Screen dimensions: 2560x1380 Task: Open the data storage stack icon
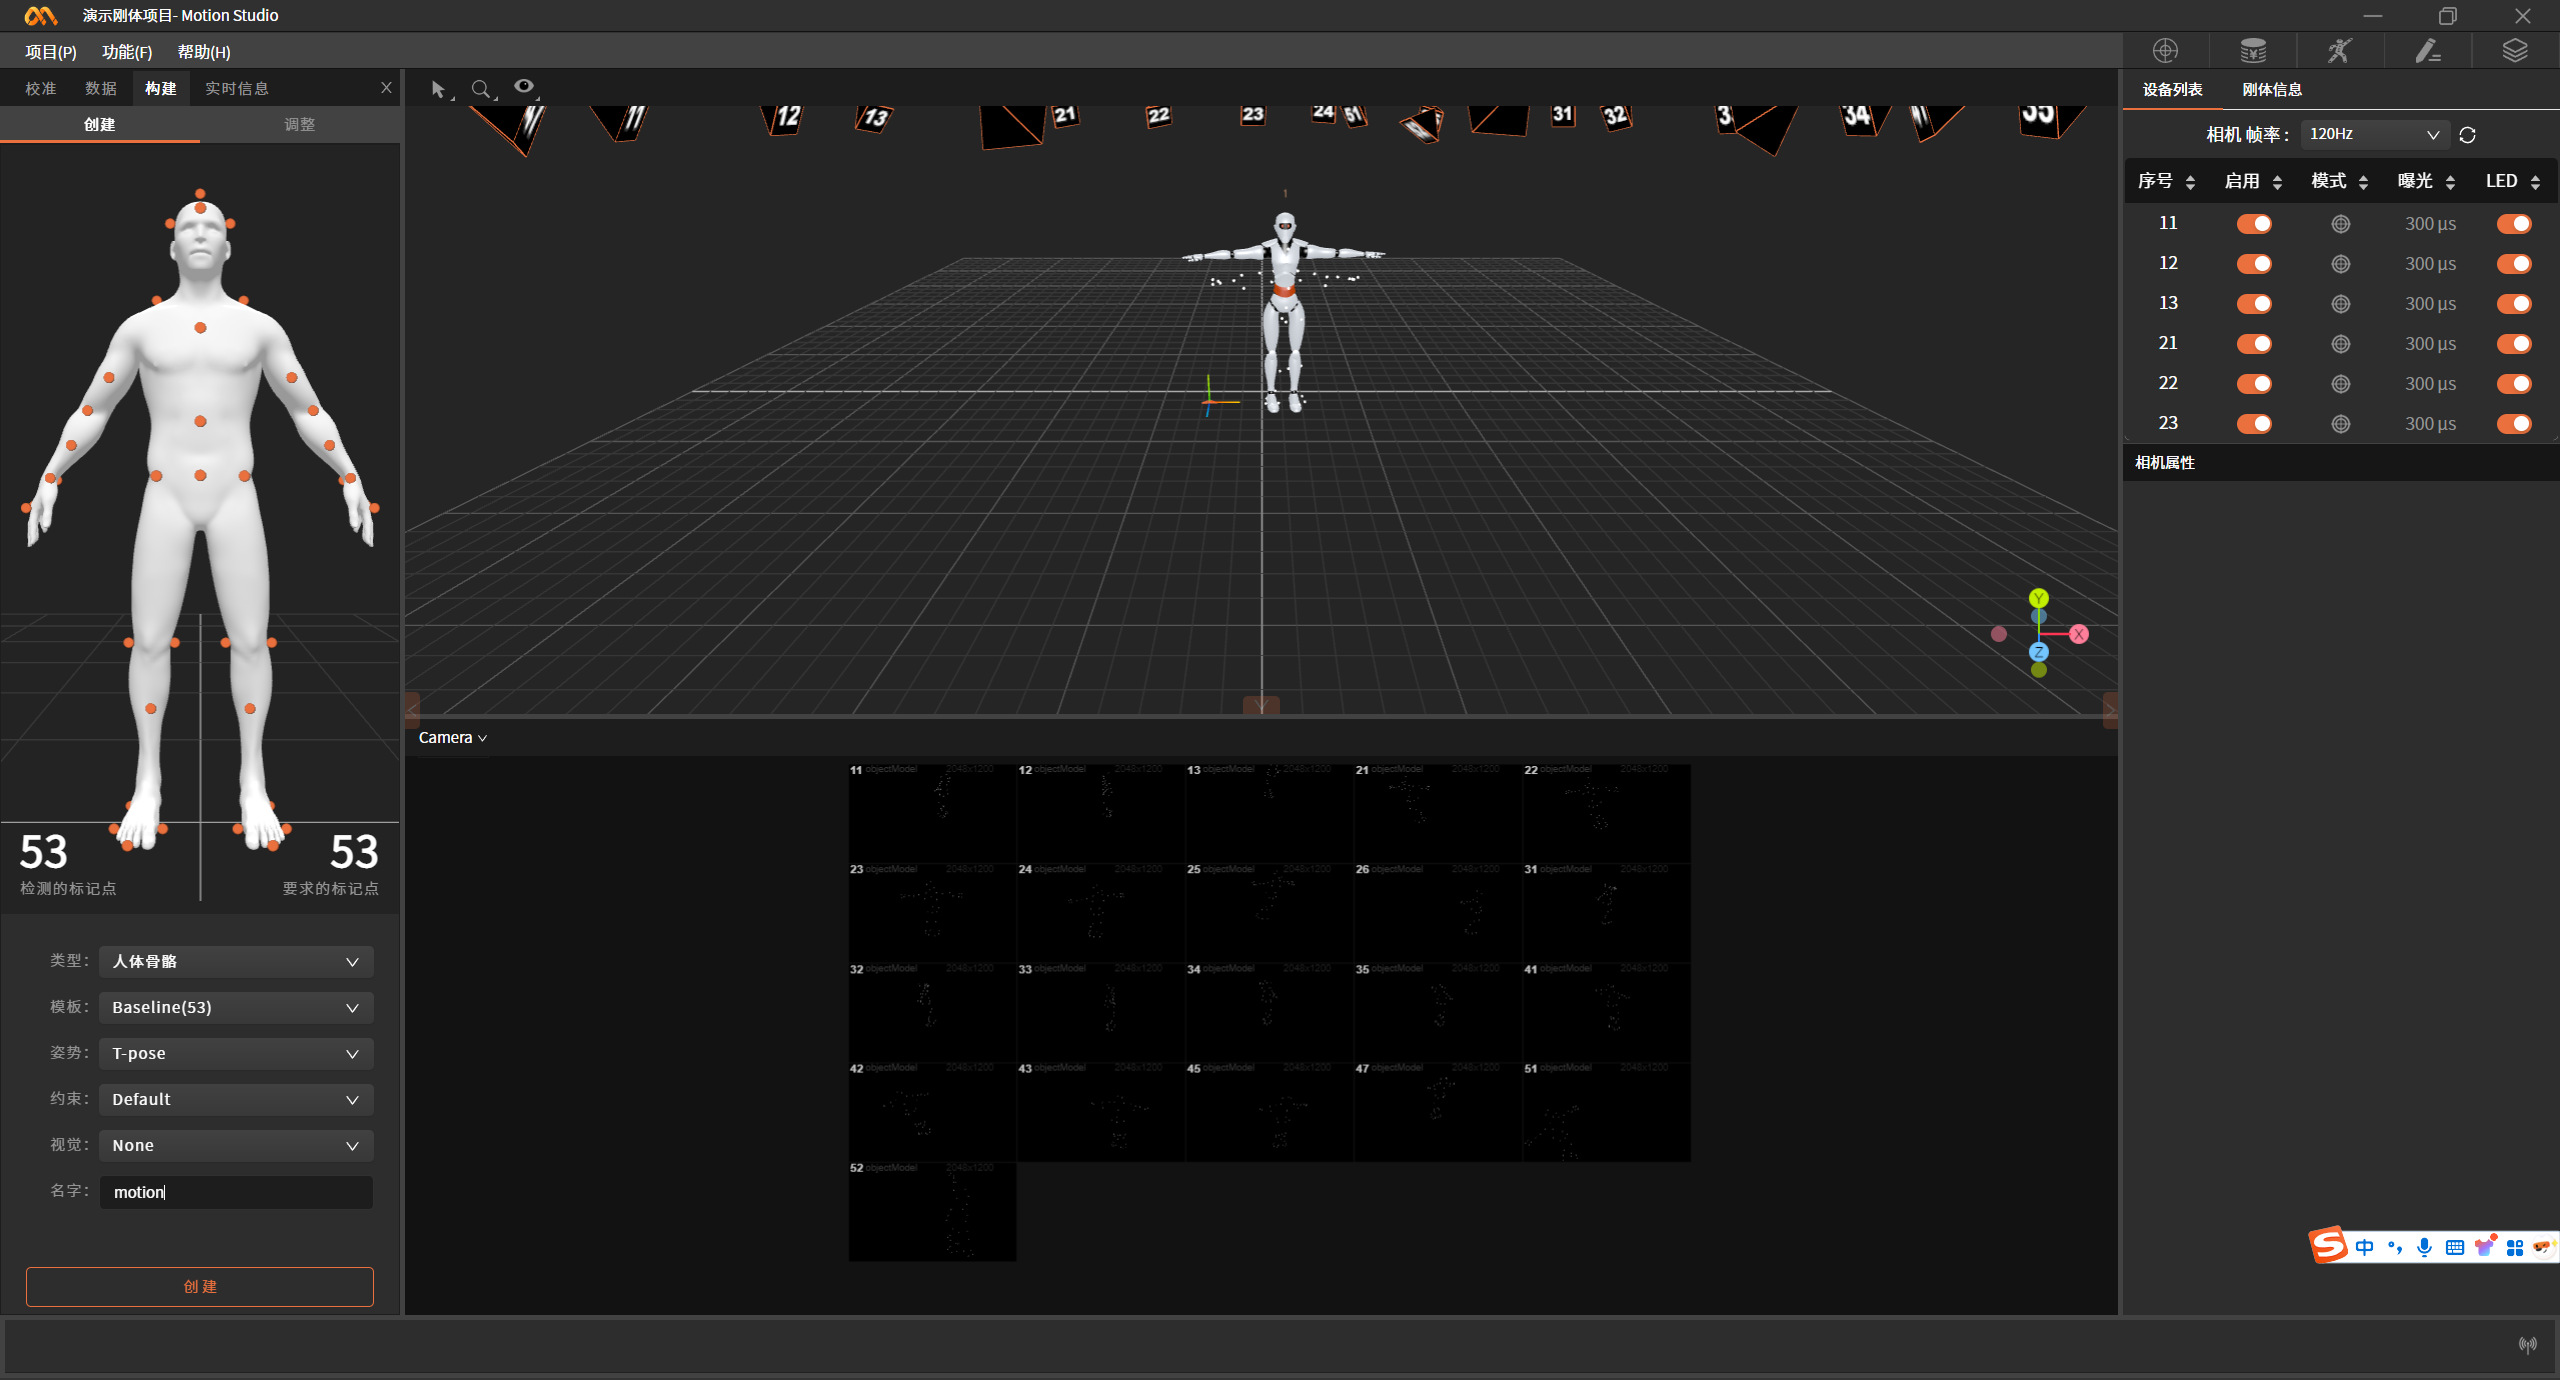click(2253, 51)
